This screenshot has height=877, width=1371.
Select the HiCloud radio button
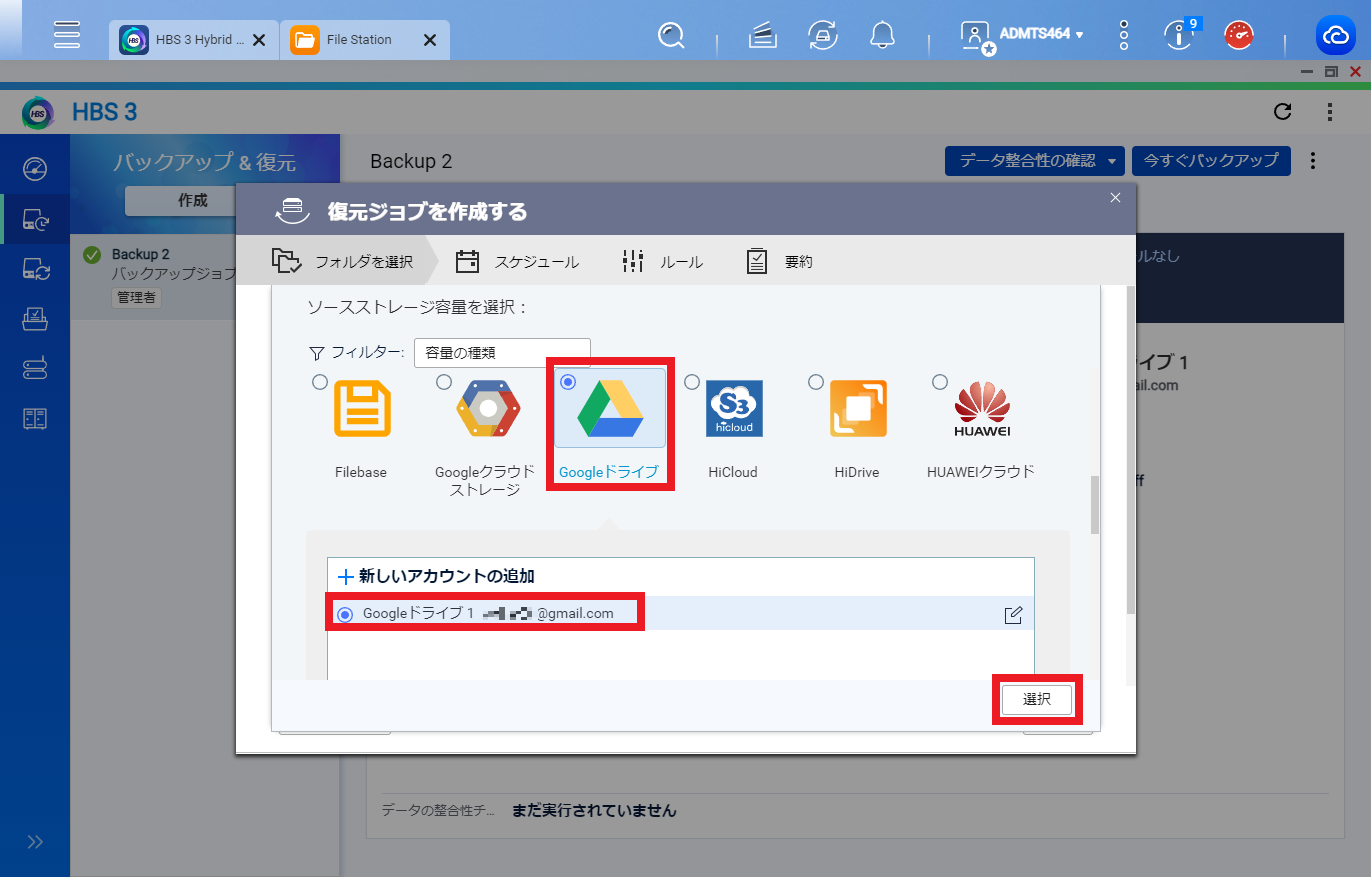691,382
